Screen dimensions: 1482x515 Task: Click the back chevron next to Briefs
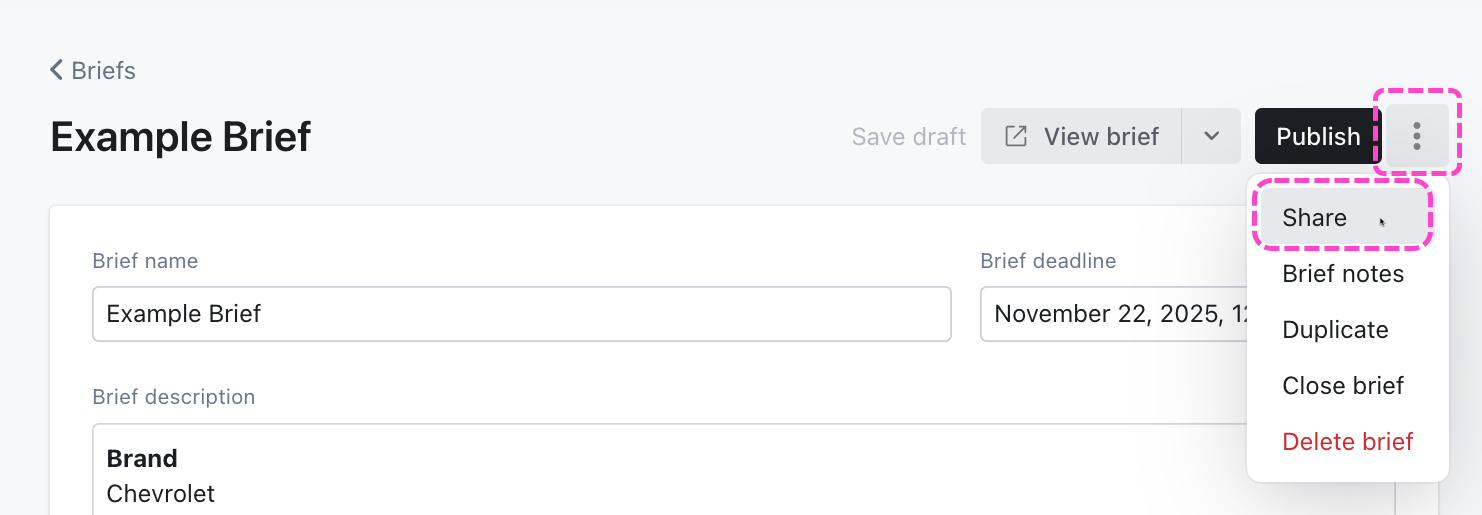point(57,71)
